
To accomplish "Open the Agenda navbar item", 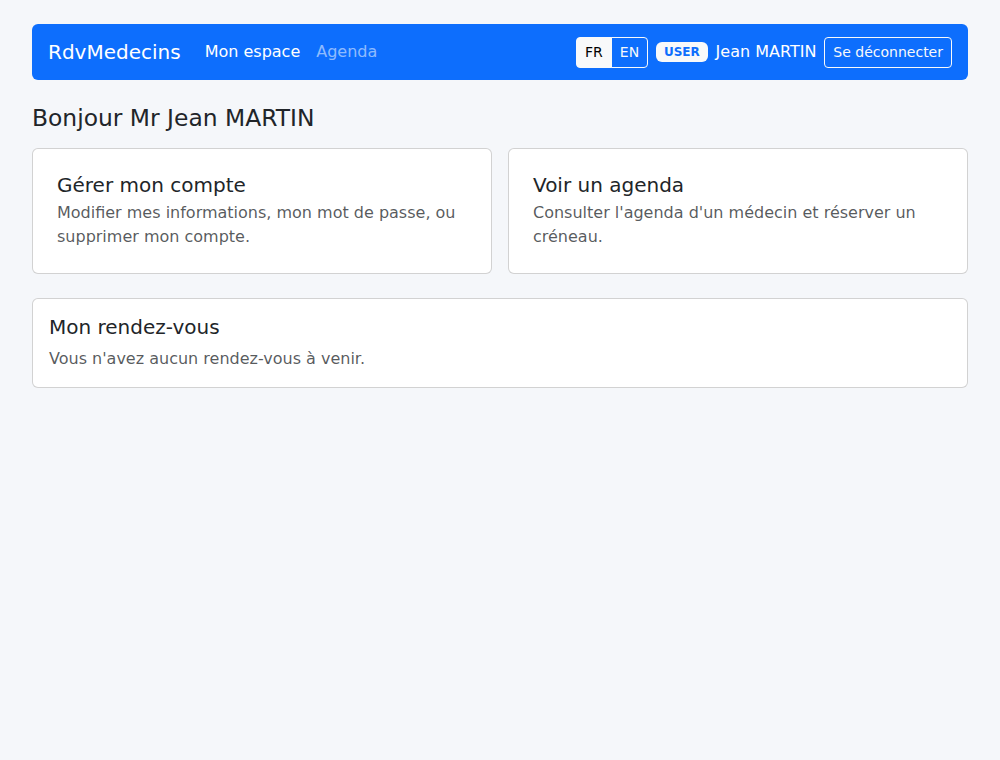I will point(346,52).
